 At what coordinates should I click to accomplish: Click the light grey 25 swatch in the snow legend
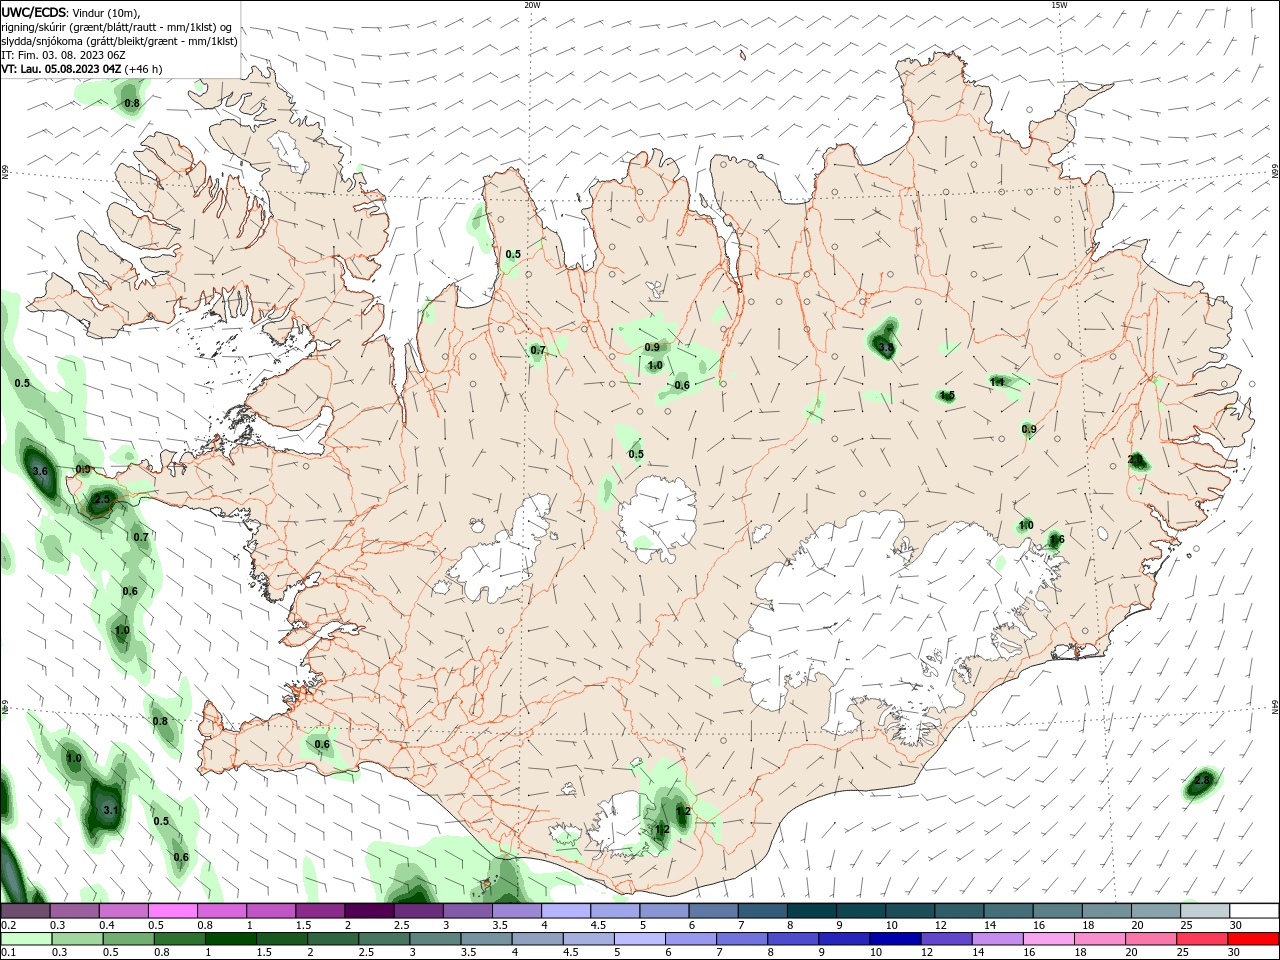coord(1204,911)
